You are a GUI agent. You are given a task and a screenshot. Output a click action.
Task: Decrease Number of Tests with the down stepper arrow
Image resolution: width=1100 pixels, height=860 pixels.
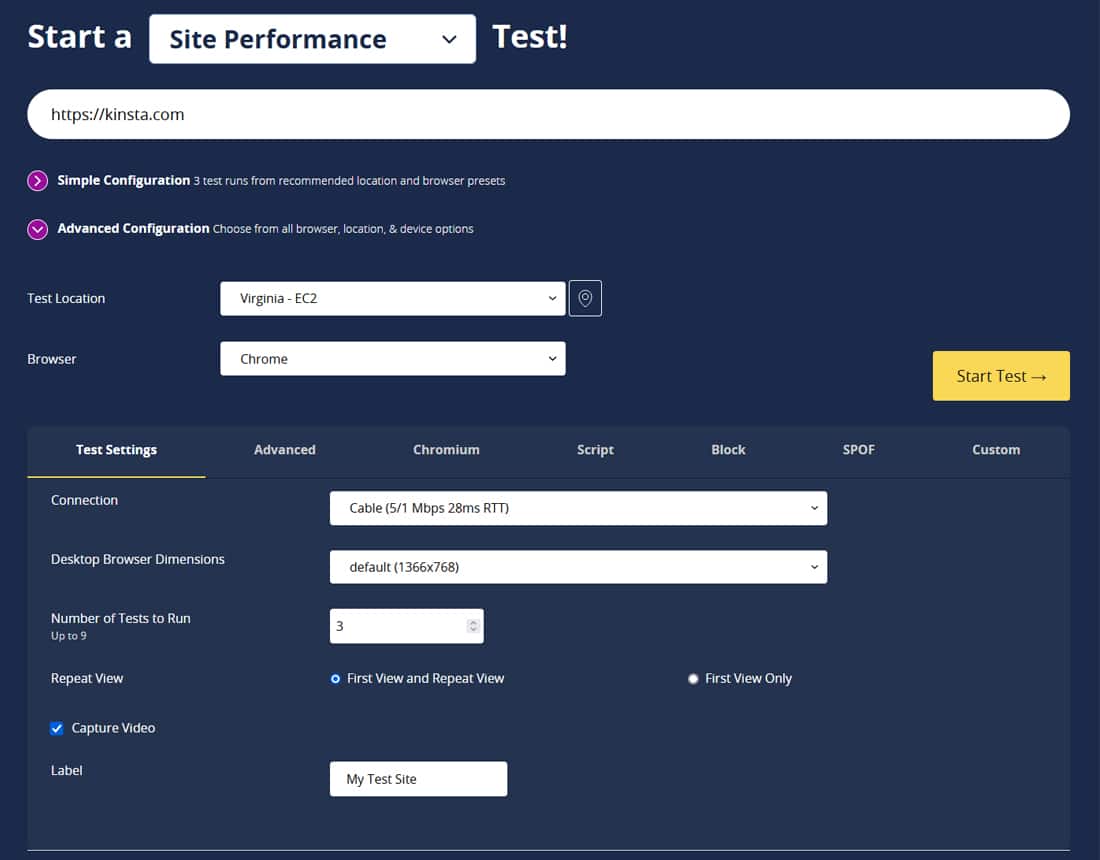point(472,630)
